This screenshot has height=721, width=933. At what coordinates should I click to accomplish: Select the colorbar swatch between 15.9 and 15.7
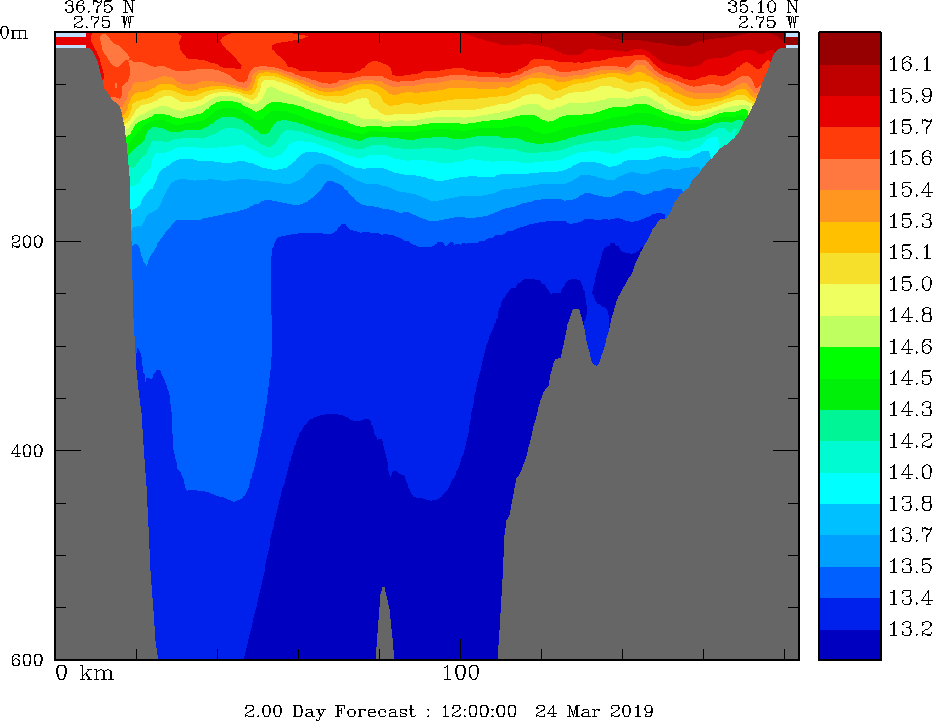point(849,111)
